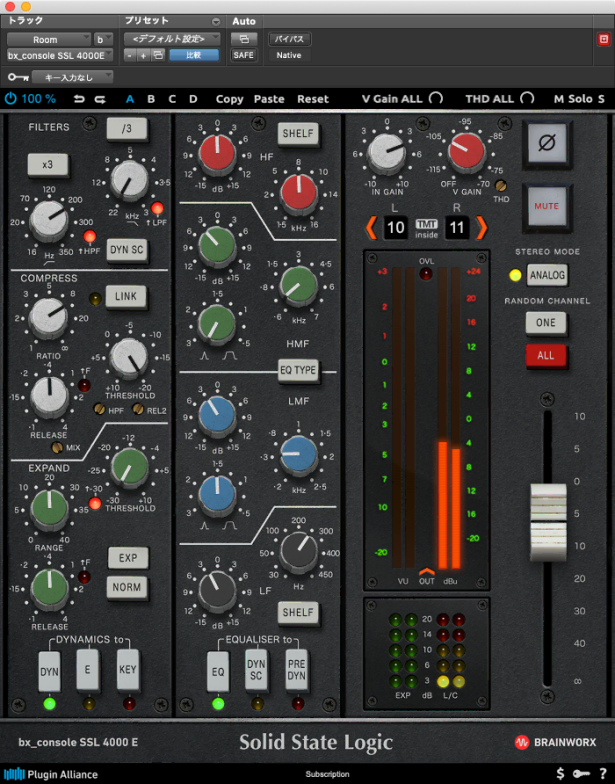Click the right orange channel arrow
615x784 pixels.
pos(481,228)
